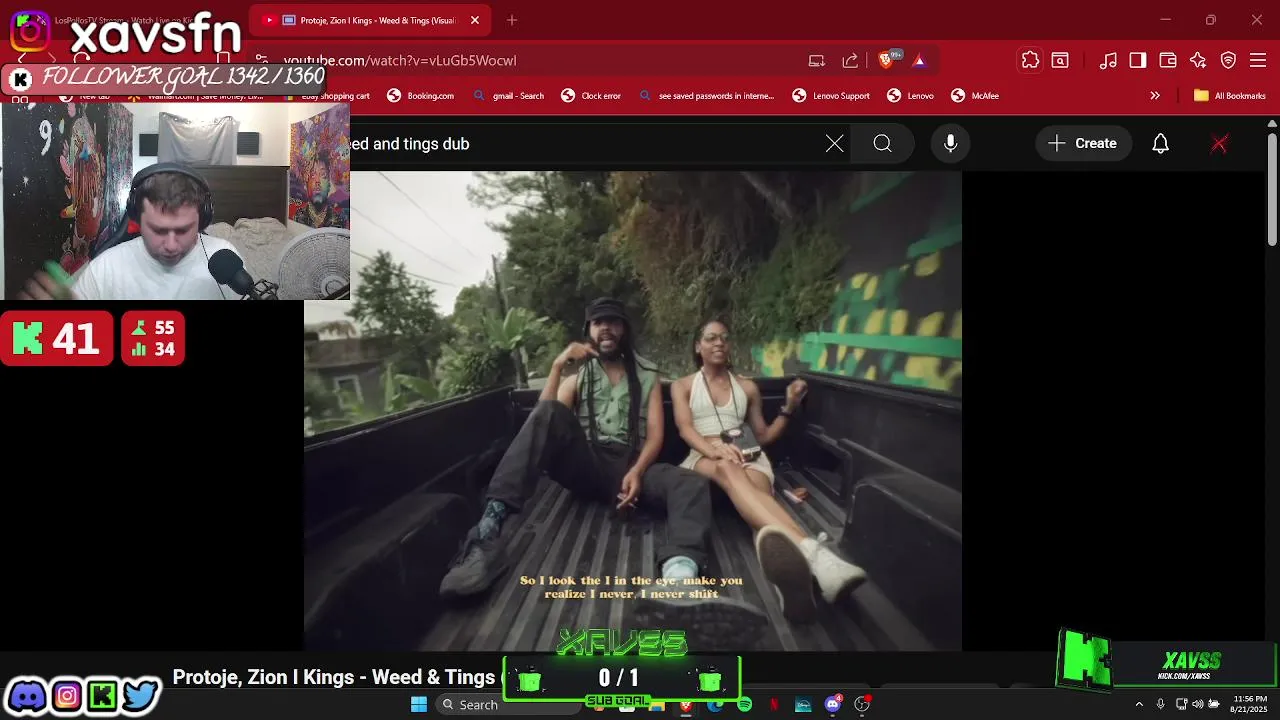Click the YouTube search magnifier button
The width and height of the screenshot is (1280, 720).
[x=883, y=144]
